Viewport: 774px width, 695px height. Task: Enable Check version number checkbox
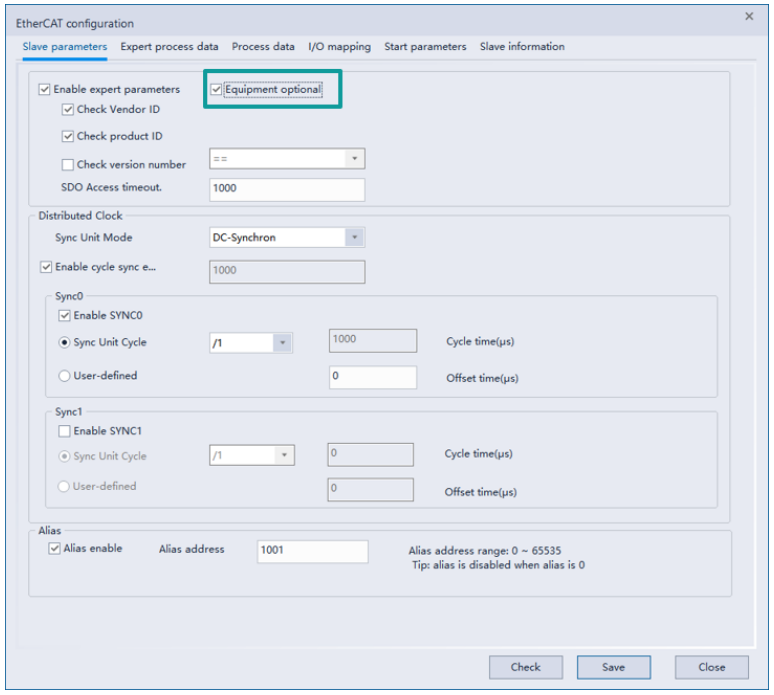(68, 165)
